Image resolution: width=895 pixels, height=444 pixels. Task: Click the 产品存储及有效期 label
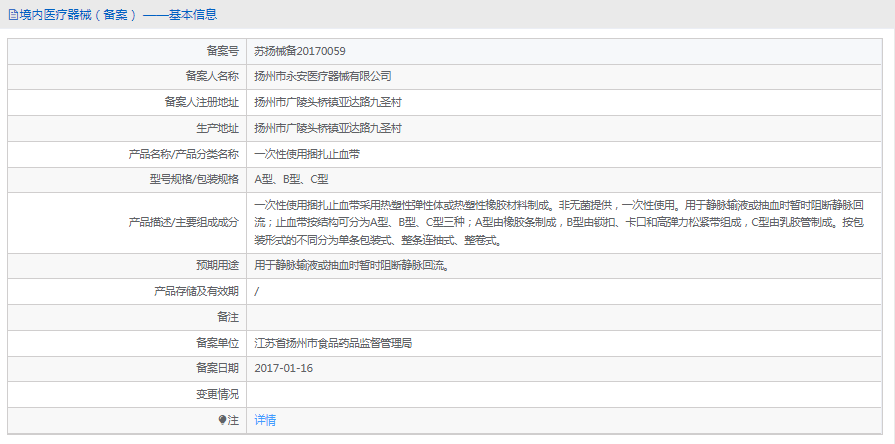tap(196, 292)
